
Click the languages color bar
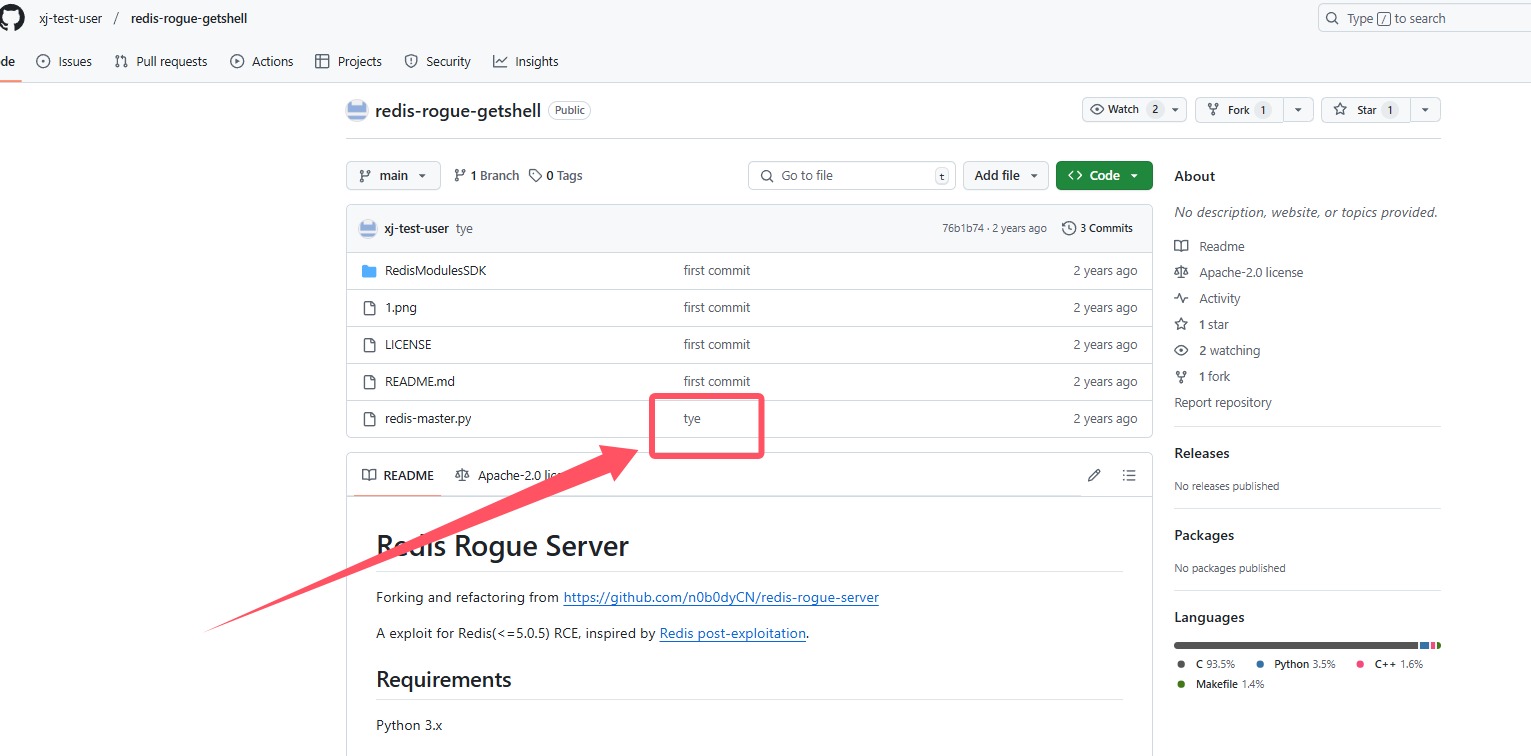click(1300, 645)
